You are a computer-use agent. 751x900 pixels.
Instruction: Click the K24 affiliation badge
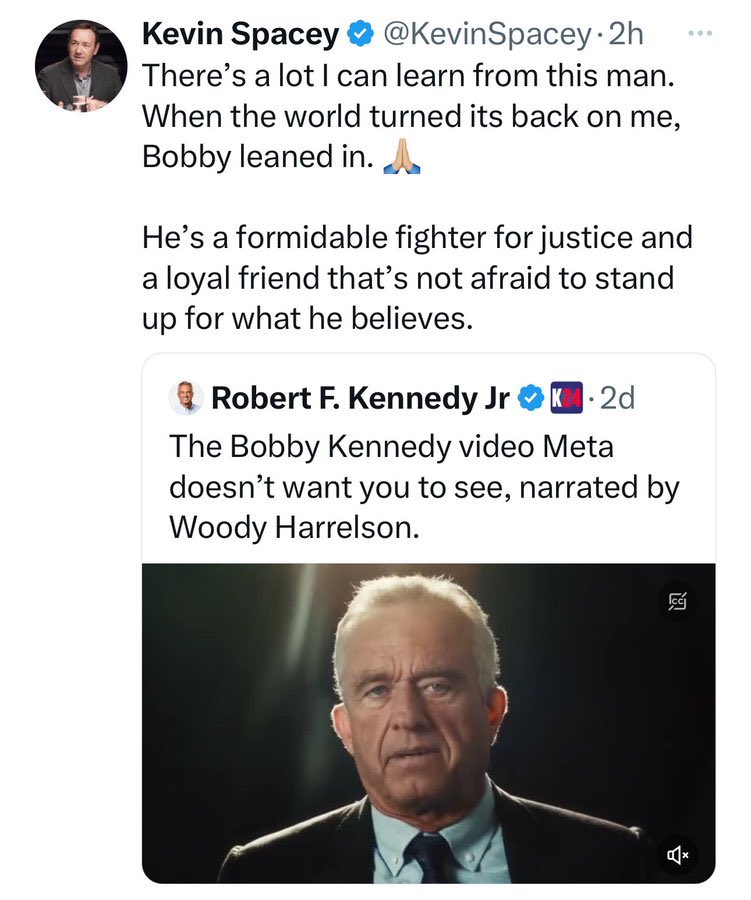click(x=567, y=399)
